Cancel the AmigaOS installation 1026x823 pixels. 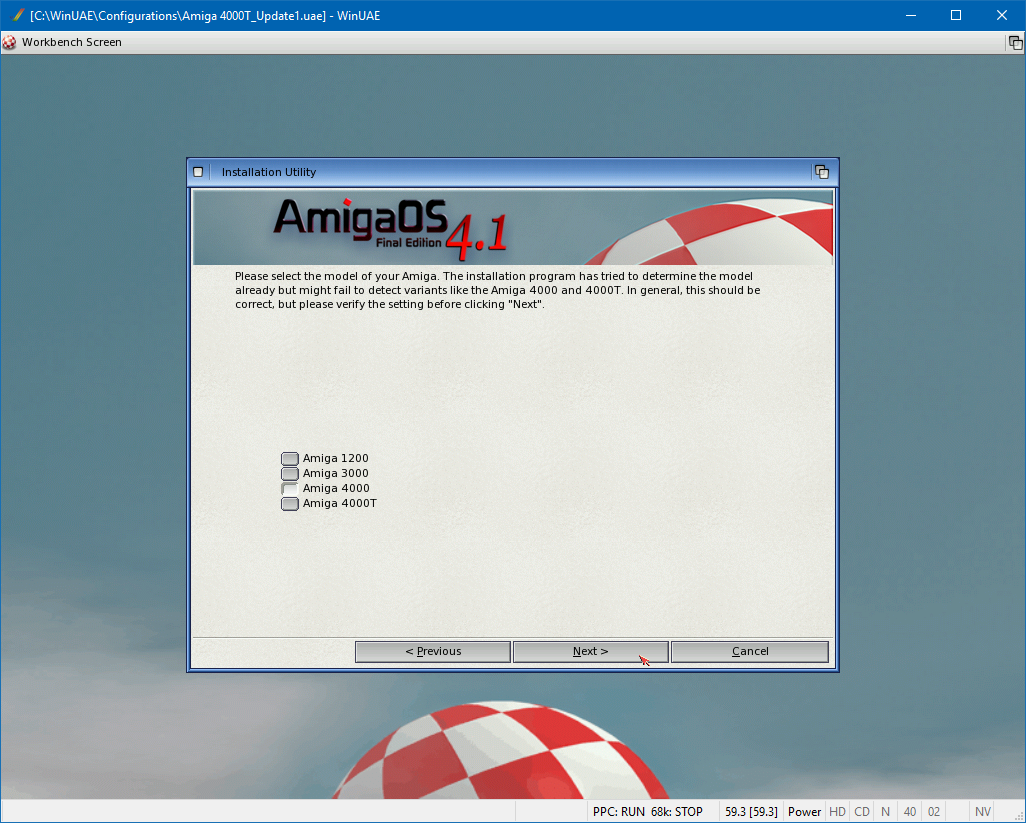(x=749, y=652)
